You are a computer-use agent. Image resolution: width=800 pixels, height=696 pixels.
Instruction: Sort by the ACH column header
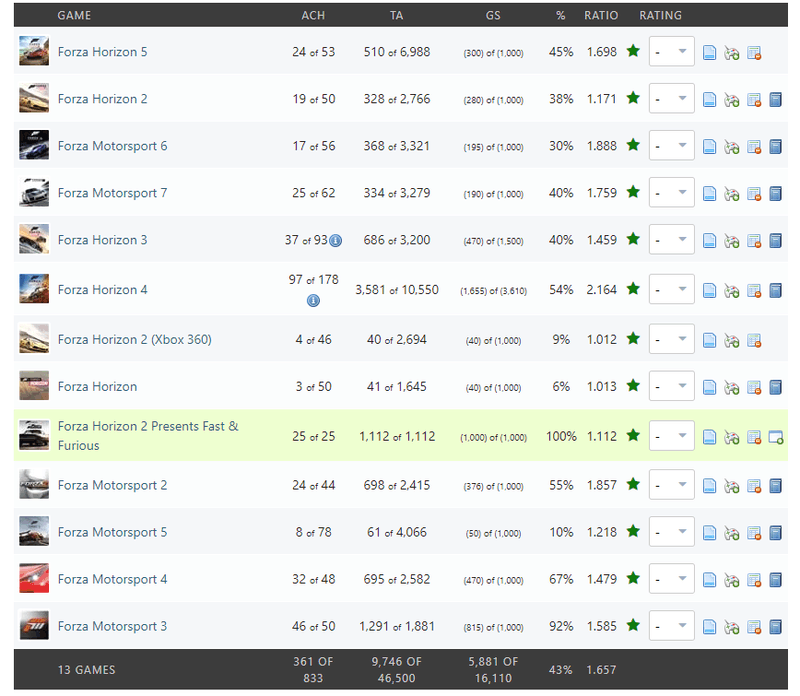click(313, 15)
